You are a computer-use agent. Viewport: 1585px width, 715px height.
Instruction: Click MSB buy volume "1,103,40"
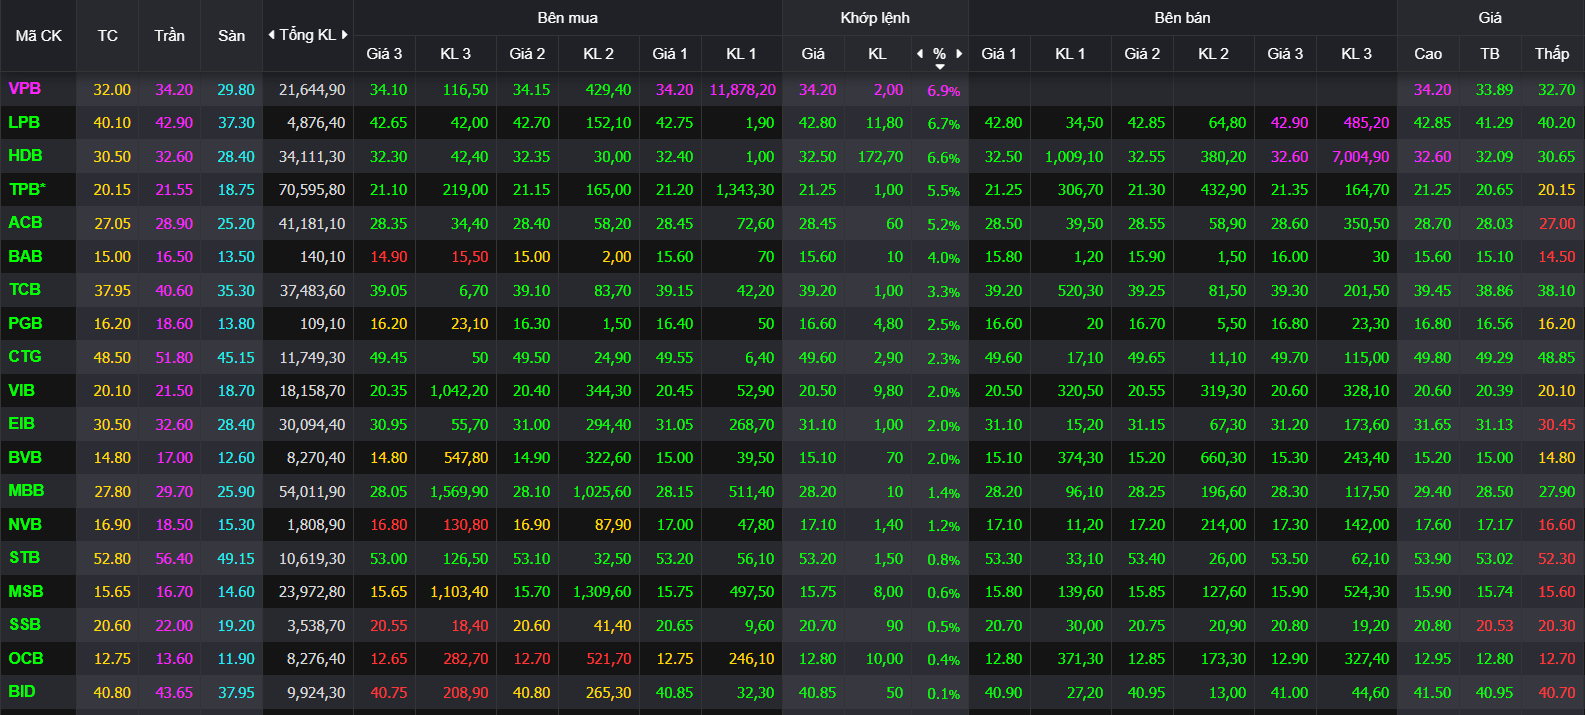(x=459, y=592)
